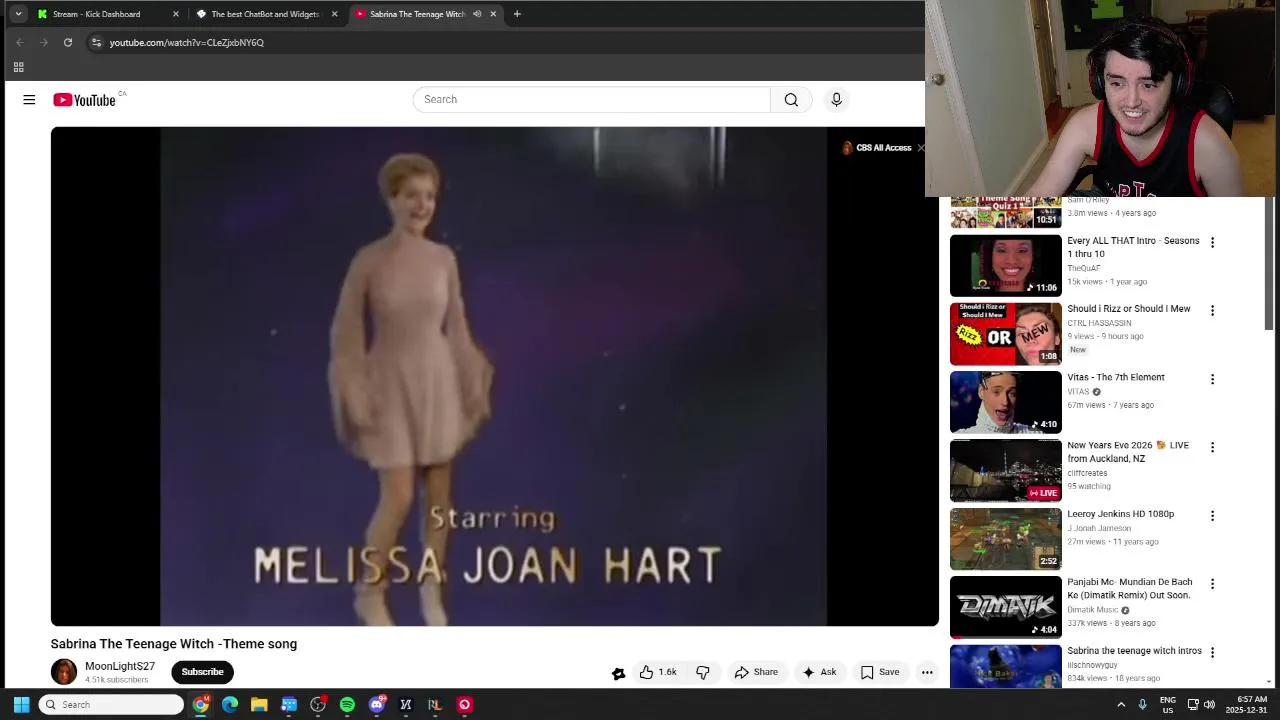
Task: Open options for Should i Rizz video
Action: 1212,310
